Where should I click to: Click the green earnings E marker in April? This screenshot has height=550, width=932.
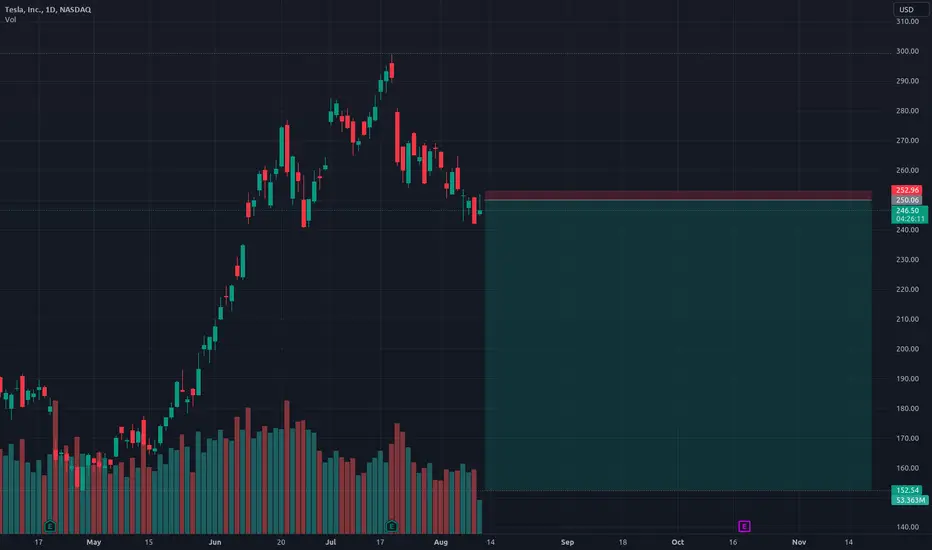point(50,526)
